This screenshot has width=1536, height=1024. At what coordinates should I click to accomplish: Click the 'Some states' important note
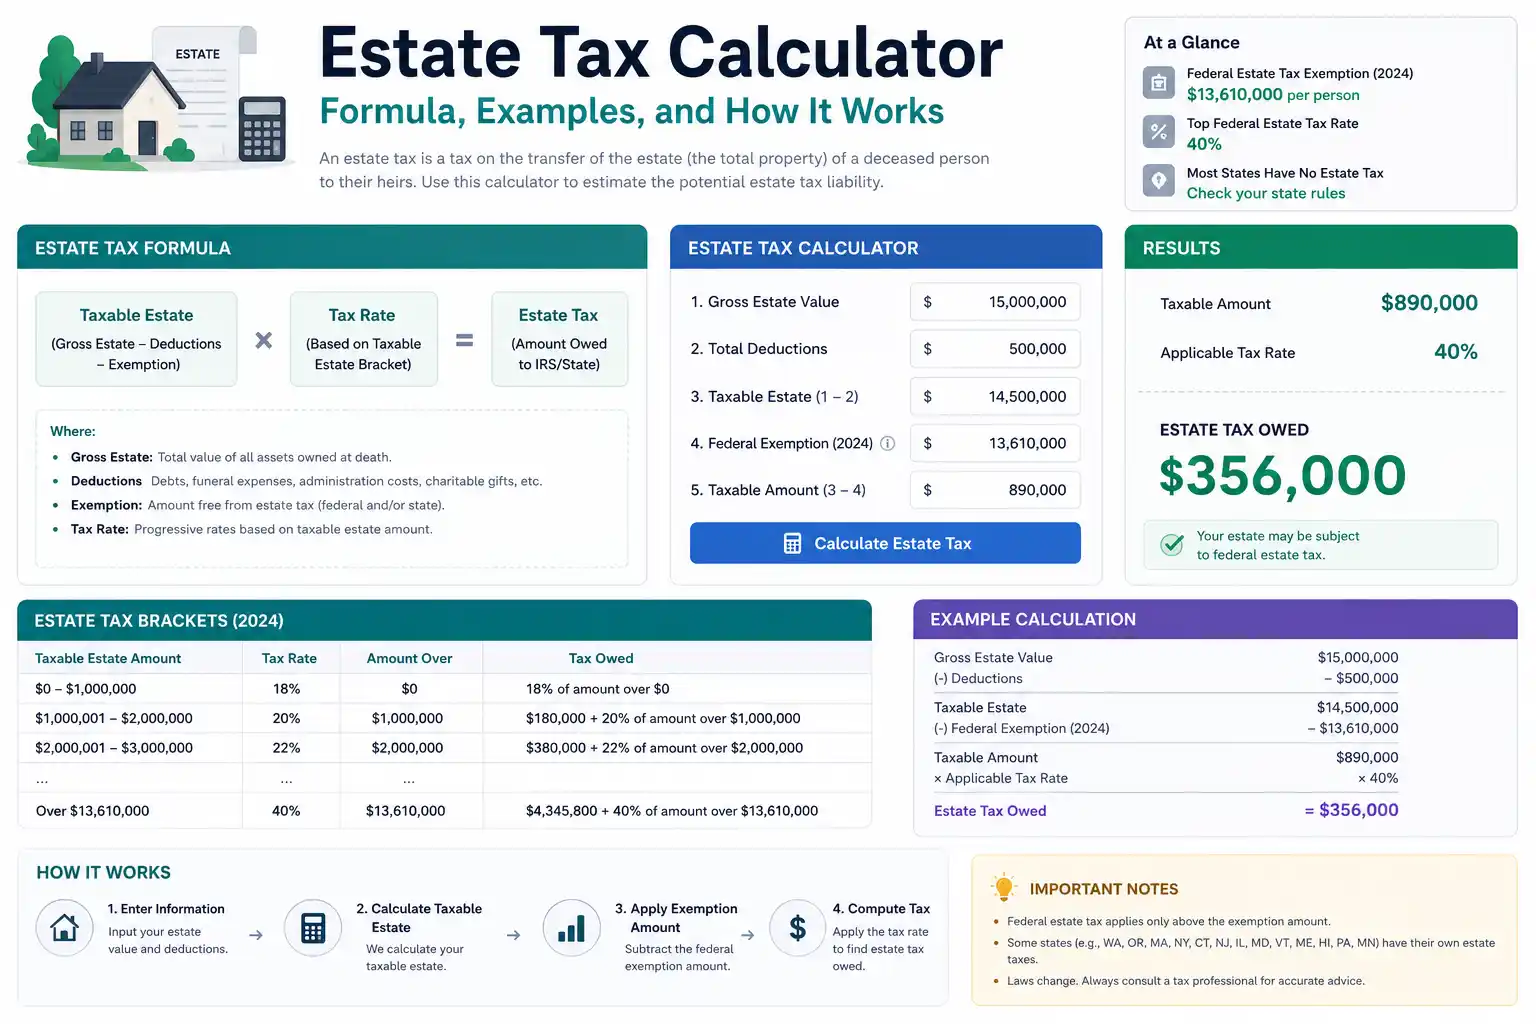(1250, 951)
